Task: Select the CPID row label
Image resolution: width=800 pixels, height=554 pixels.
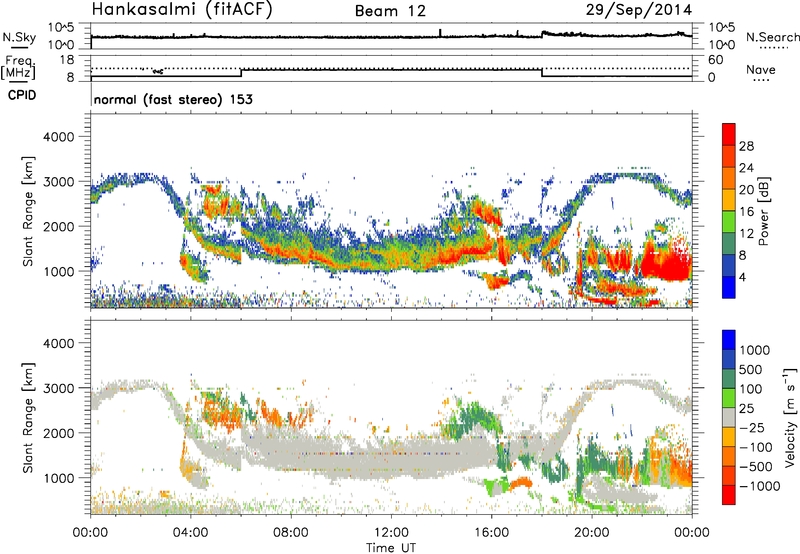Action: pos(22,95)
